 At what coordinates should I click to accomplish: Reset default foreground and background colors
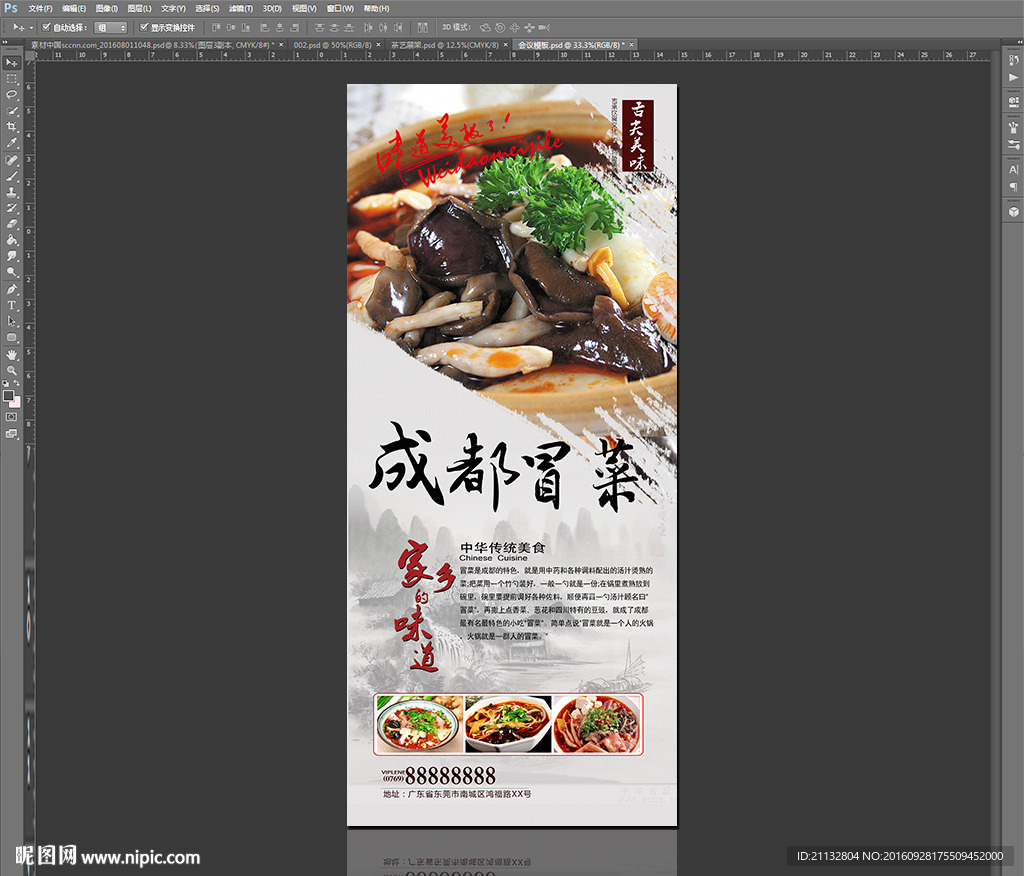tap(6, 384)
